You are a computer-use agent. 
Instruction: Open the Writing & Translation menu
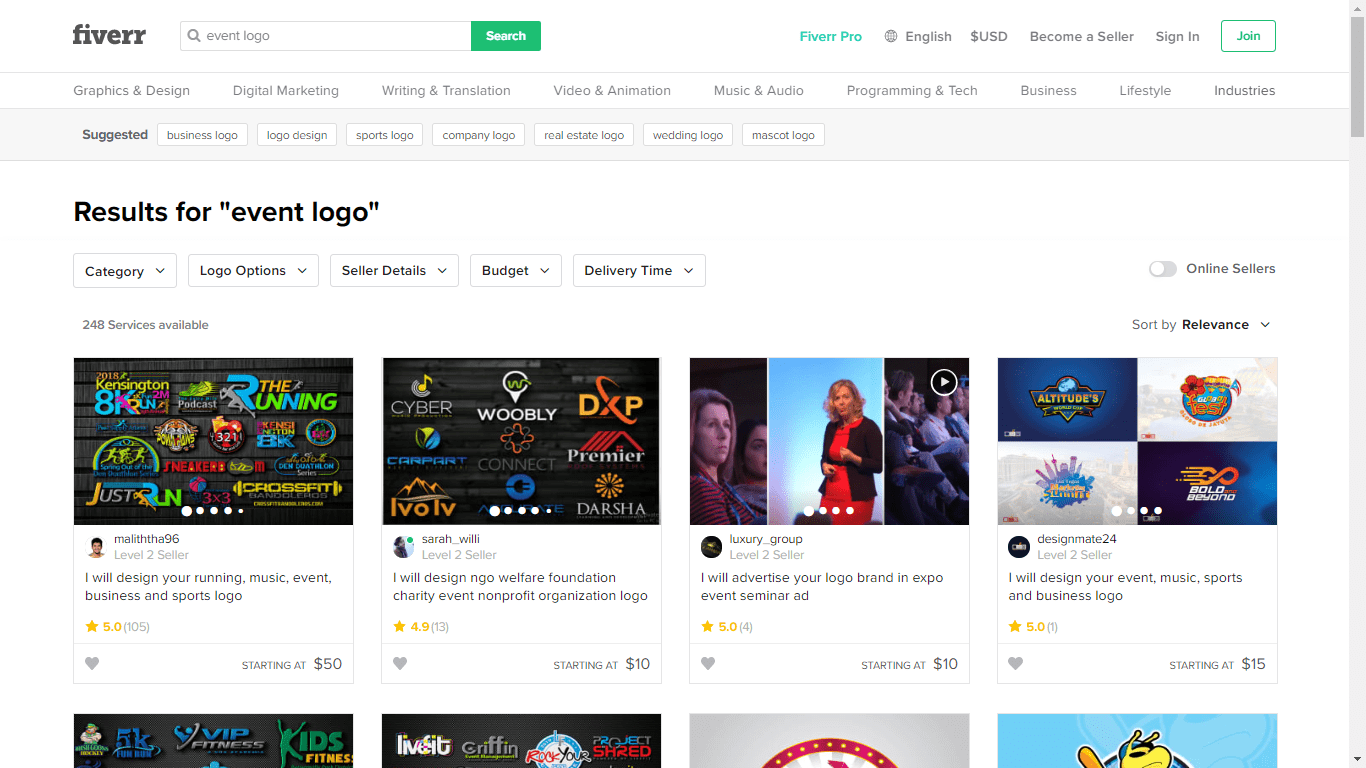(446, 90)
